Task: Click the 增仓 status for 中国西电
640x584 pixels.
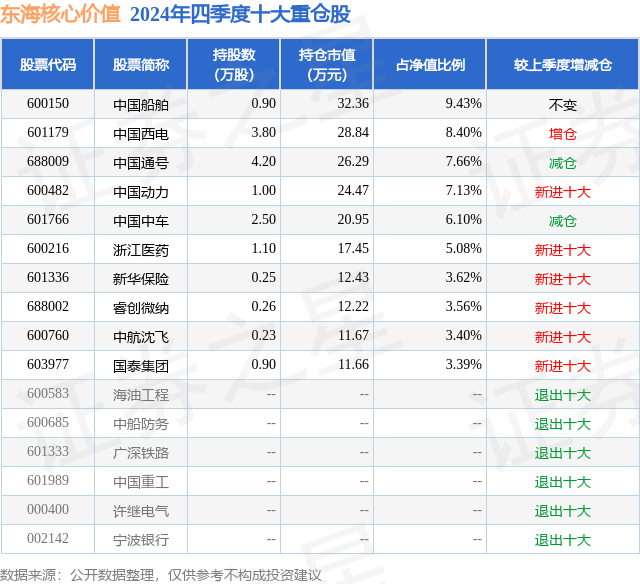Action: coord(563,134)
